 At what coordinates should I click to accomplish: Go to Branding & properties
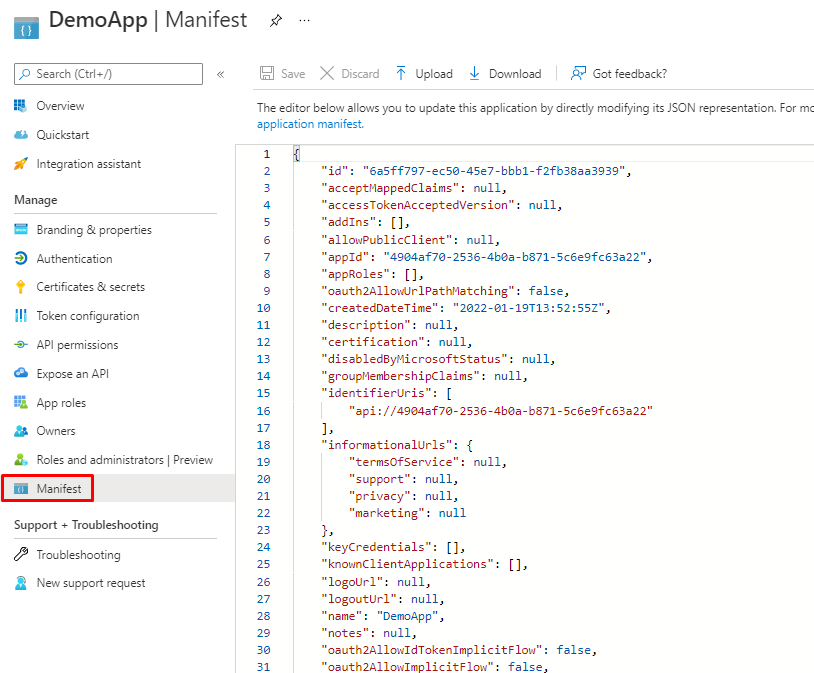tap(94, 230)
